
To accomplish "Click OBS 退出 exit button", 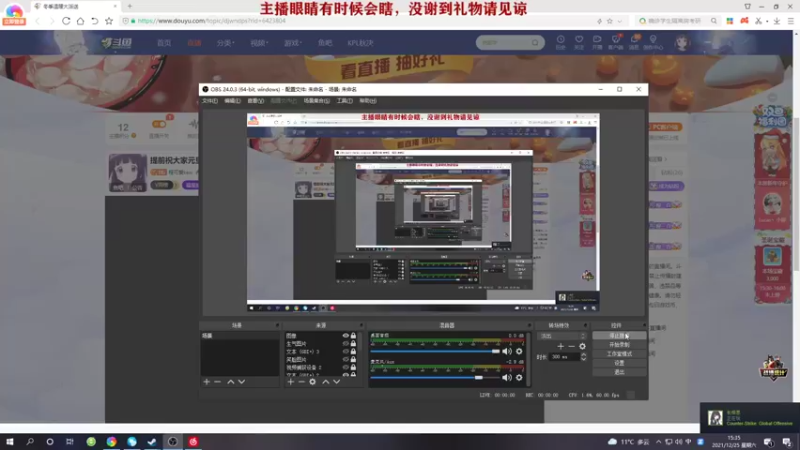I will click(619, 372).
